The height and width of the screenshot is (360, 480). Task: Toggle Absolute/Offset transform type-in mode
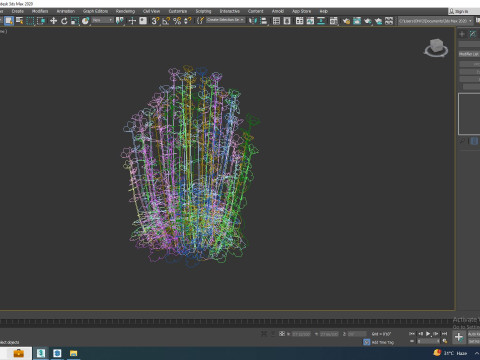[282, 333]
